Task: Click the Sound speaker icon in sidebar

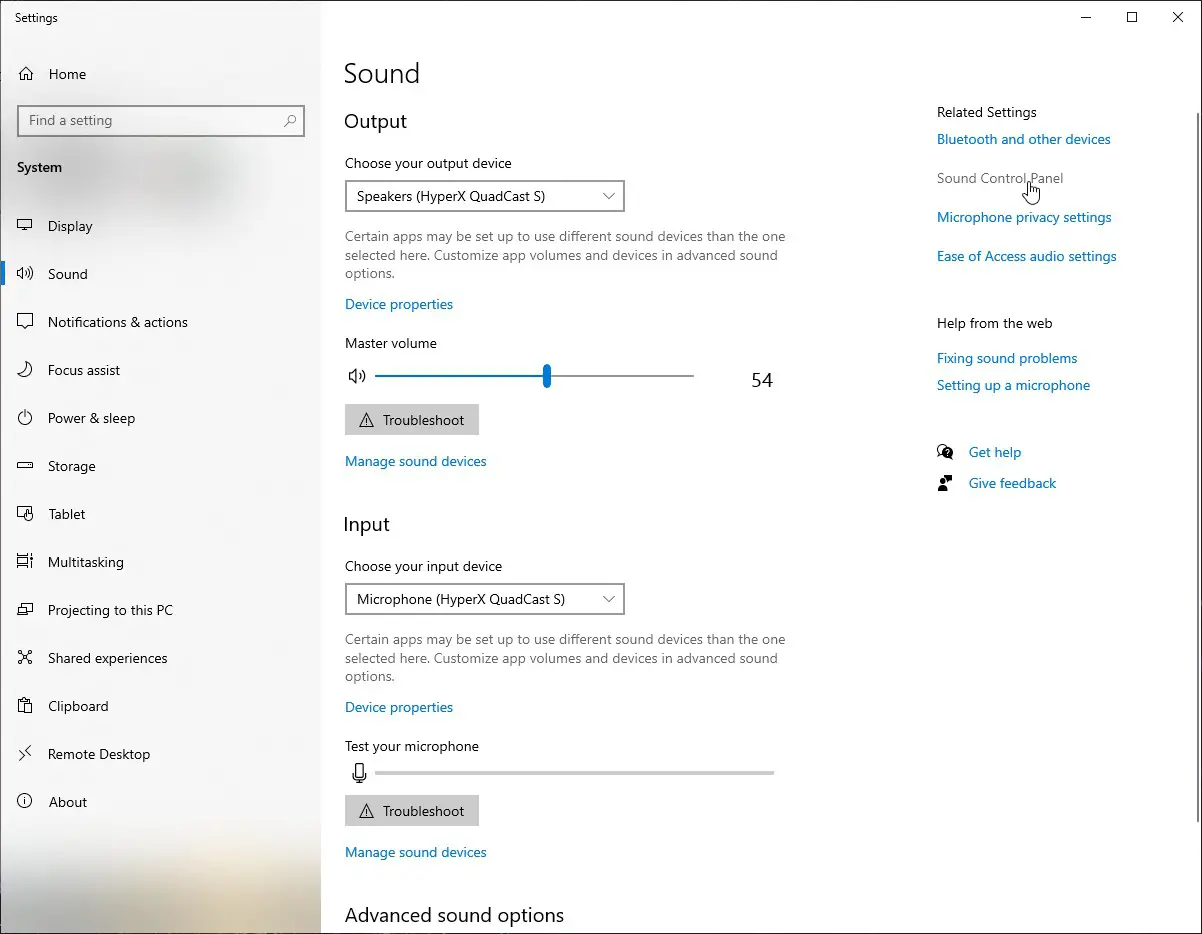Action: [x=26, y=274]
